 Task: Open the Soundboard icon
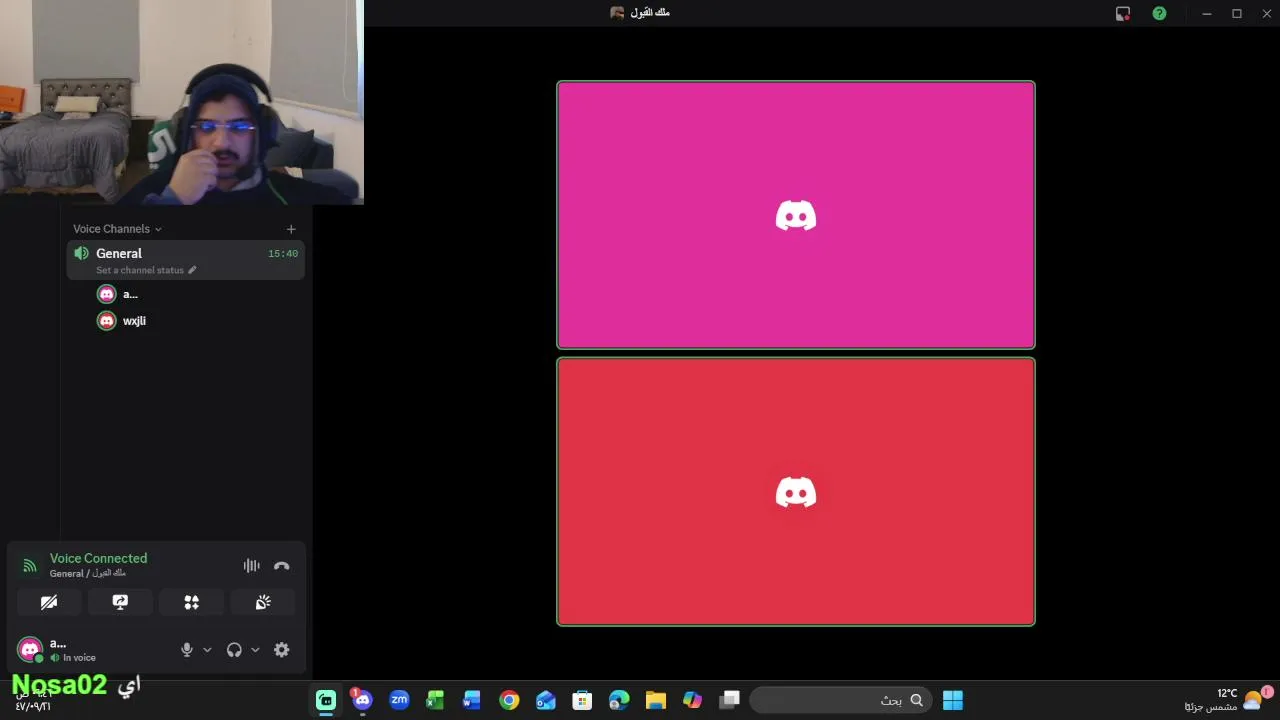(x=263, y=602)
